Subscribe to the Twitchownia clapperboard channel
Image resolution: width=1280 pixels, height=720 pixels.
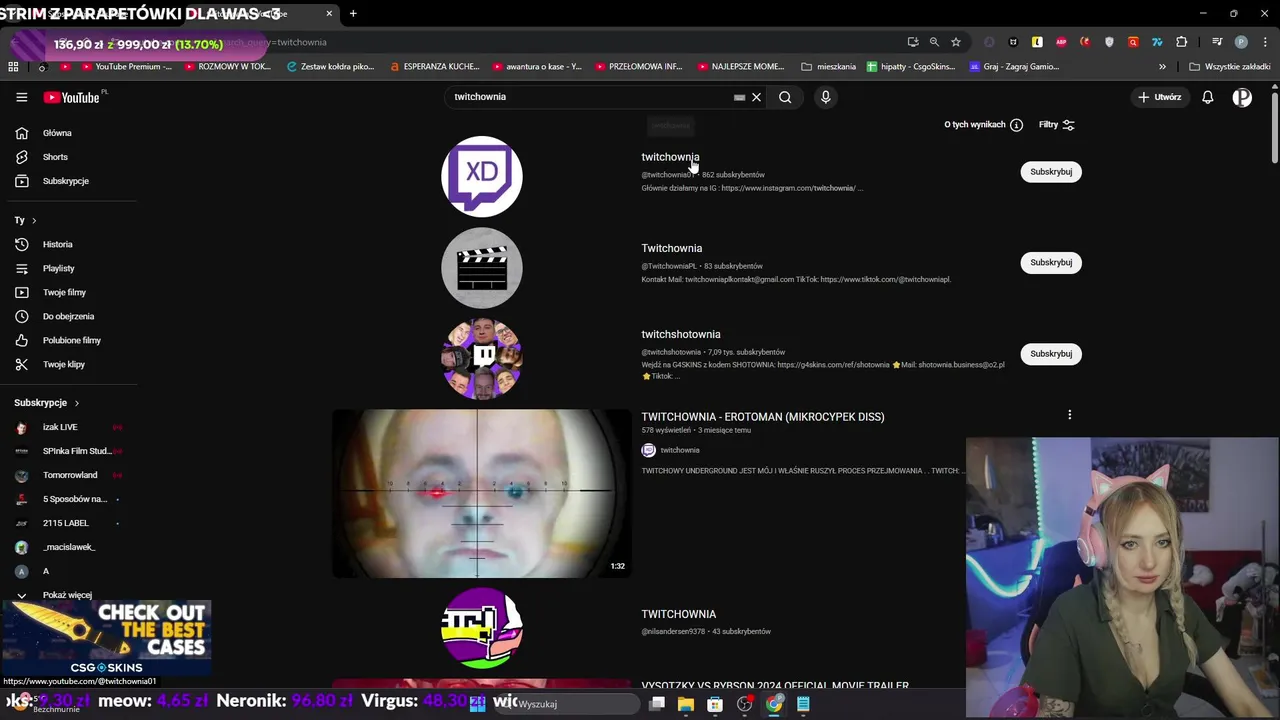click(1051, 263)
